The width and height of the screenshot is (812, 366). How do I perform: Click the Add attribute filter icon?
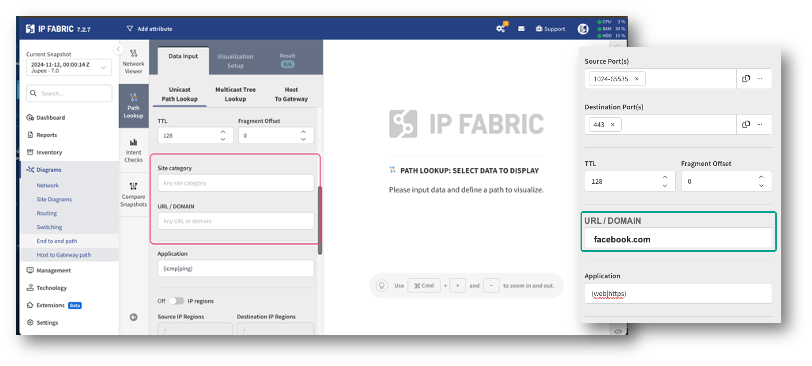click(x=130, y=29)
